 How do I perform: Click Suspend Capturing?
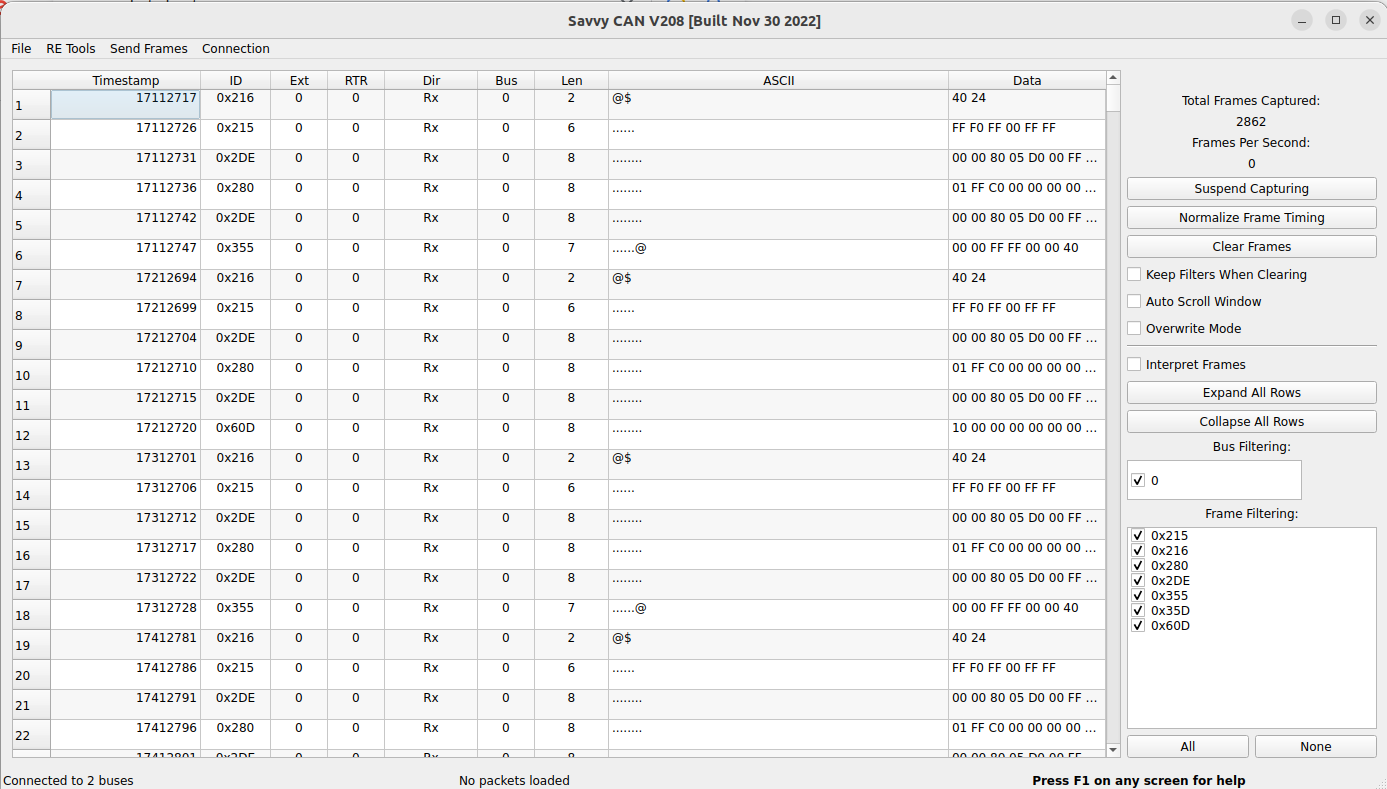click(1251, 188)
